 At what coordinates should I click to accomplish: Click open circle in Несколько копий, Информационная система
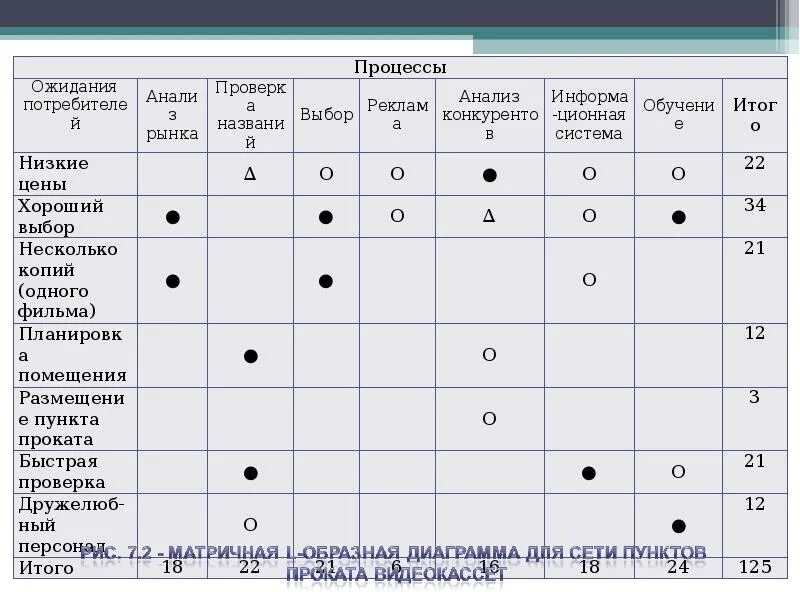click(589, 280)
